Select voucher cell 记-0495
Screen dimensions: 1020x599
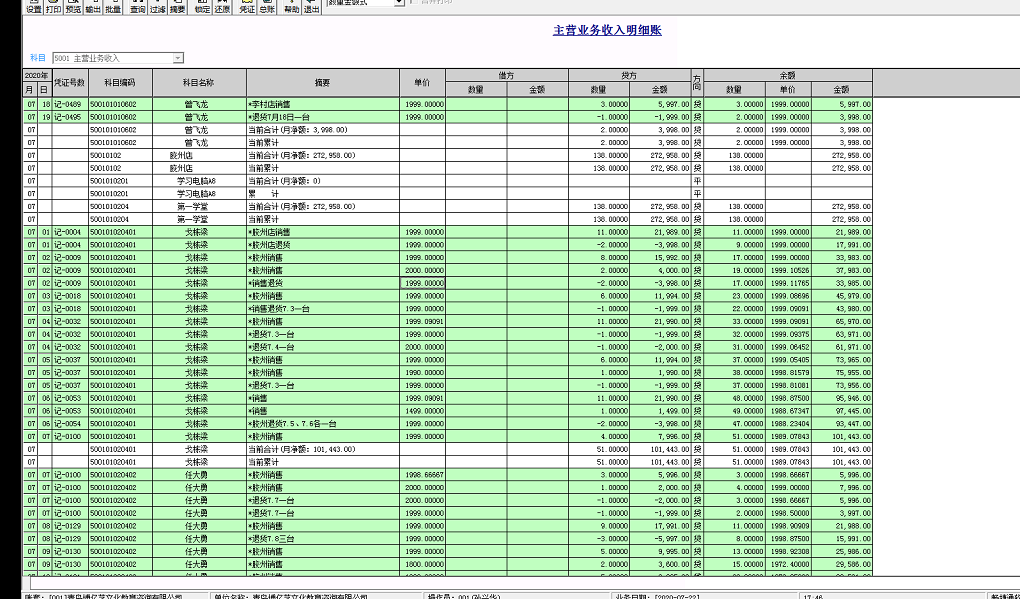tap(70, 117)
